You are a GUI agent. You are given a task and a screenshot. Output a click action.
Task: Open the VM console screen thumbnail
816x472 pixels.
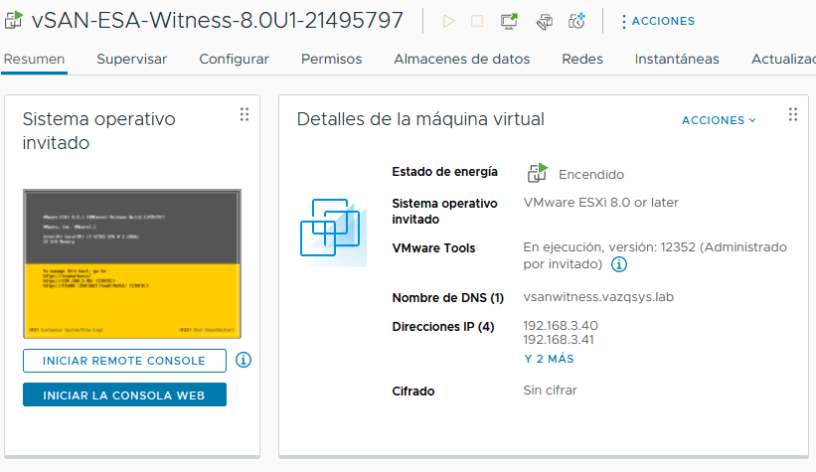click(x=132, y=264)
